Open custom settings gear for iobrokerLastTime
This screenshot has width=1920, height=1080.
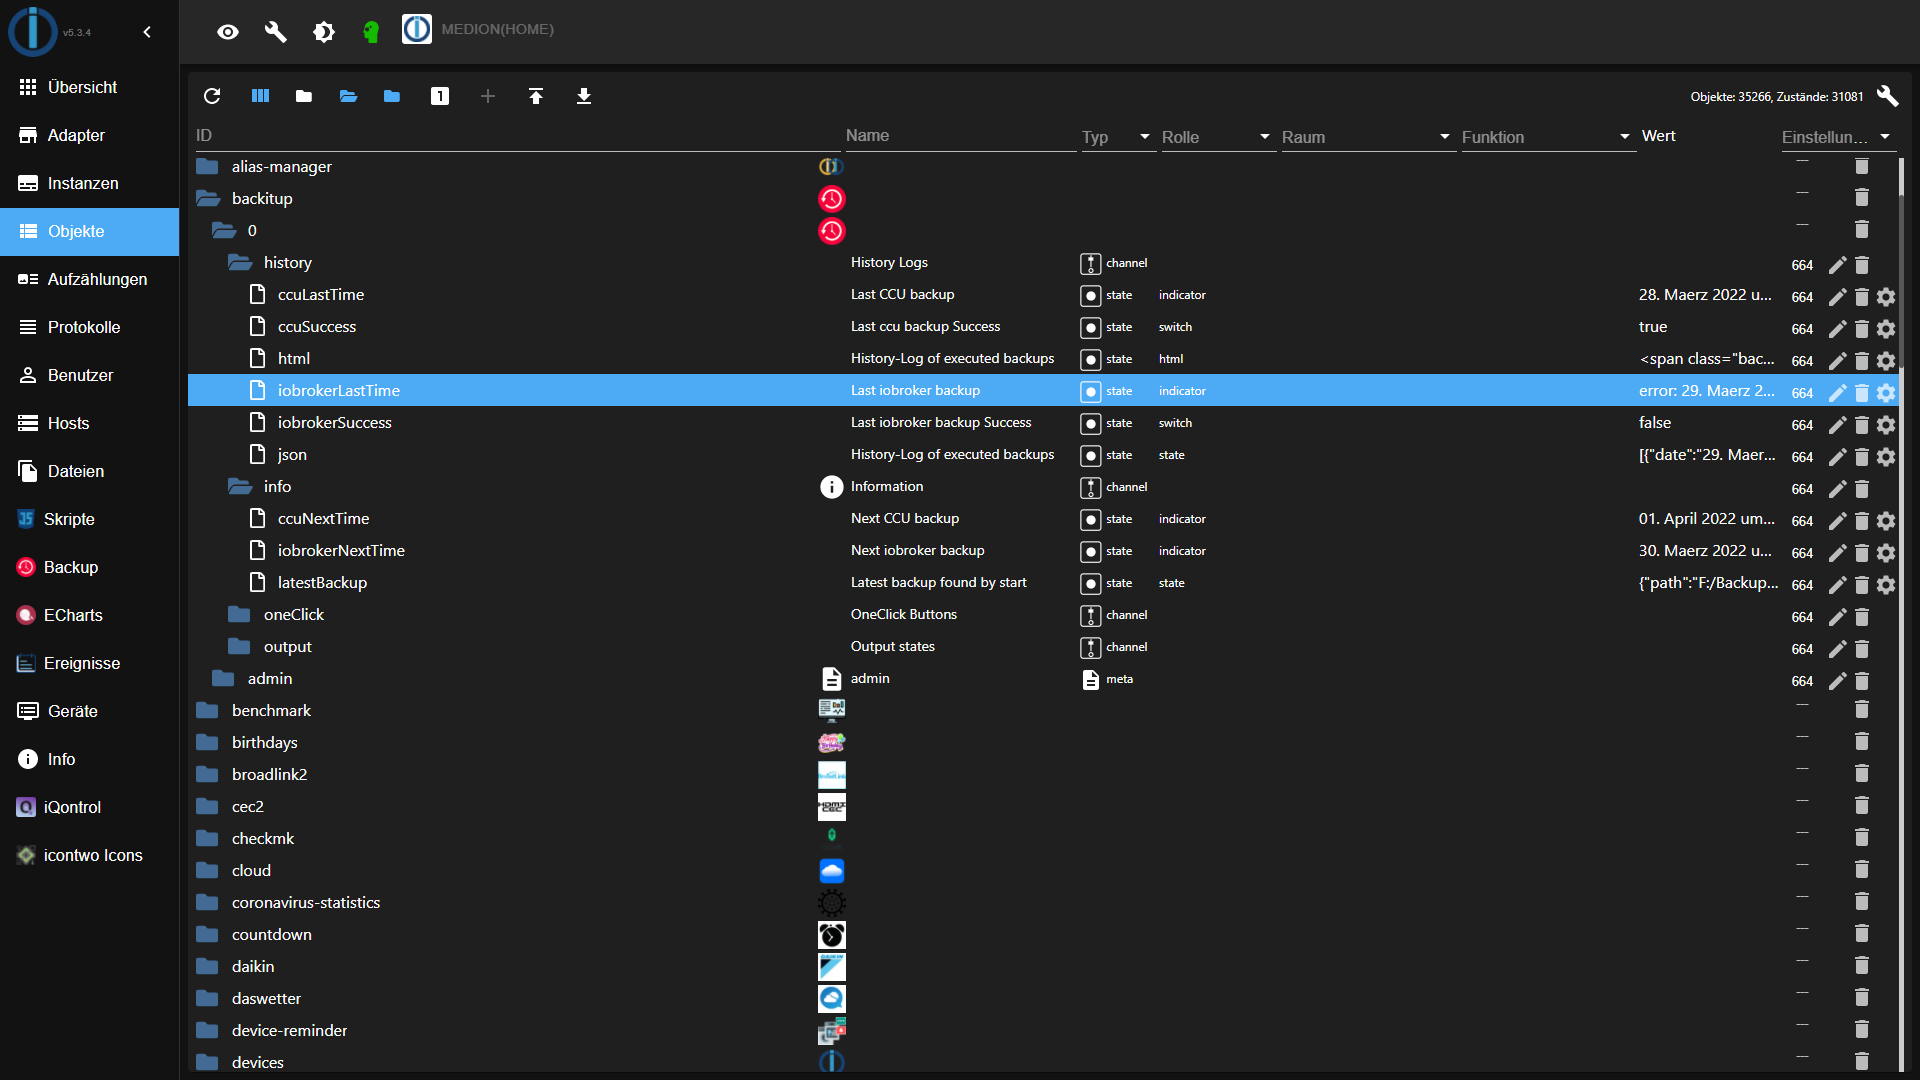click(x=1886, y=393)
